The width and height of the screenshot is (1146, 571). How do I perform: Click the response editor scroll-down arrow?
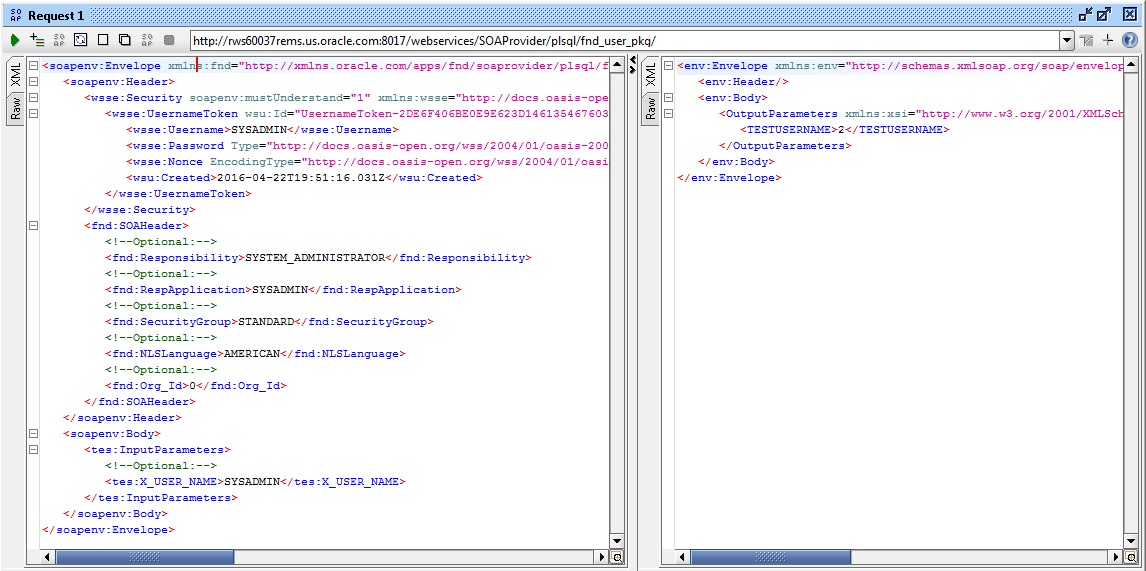(1131, 540)
